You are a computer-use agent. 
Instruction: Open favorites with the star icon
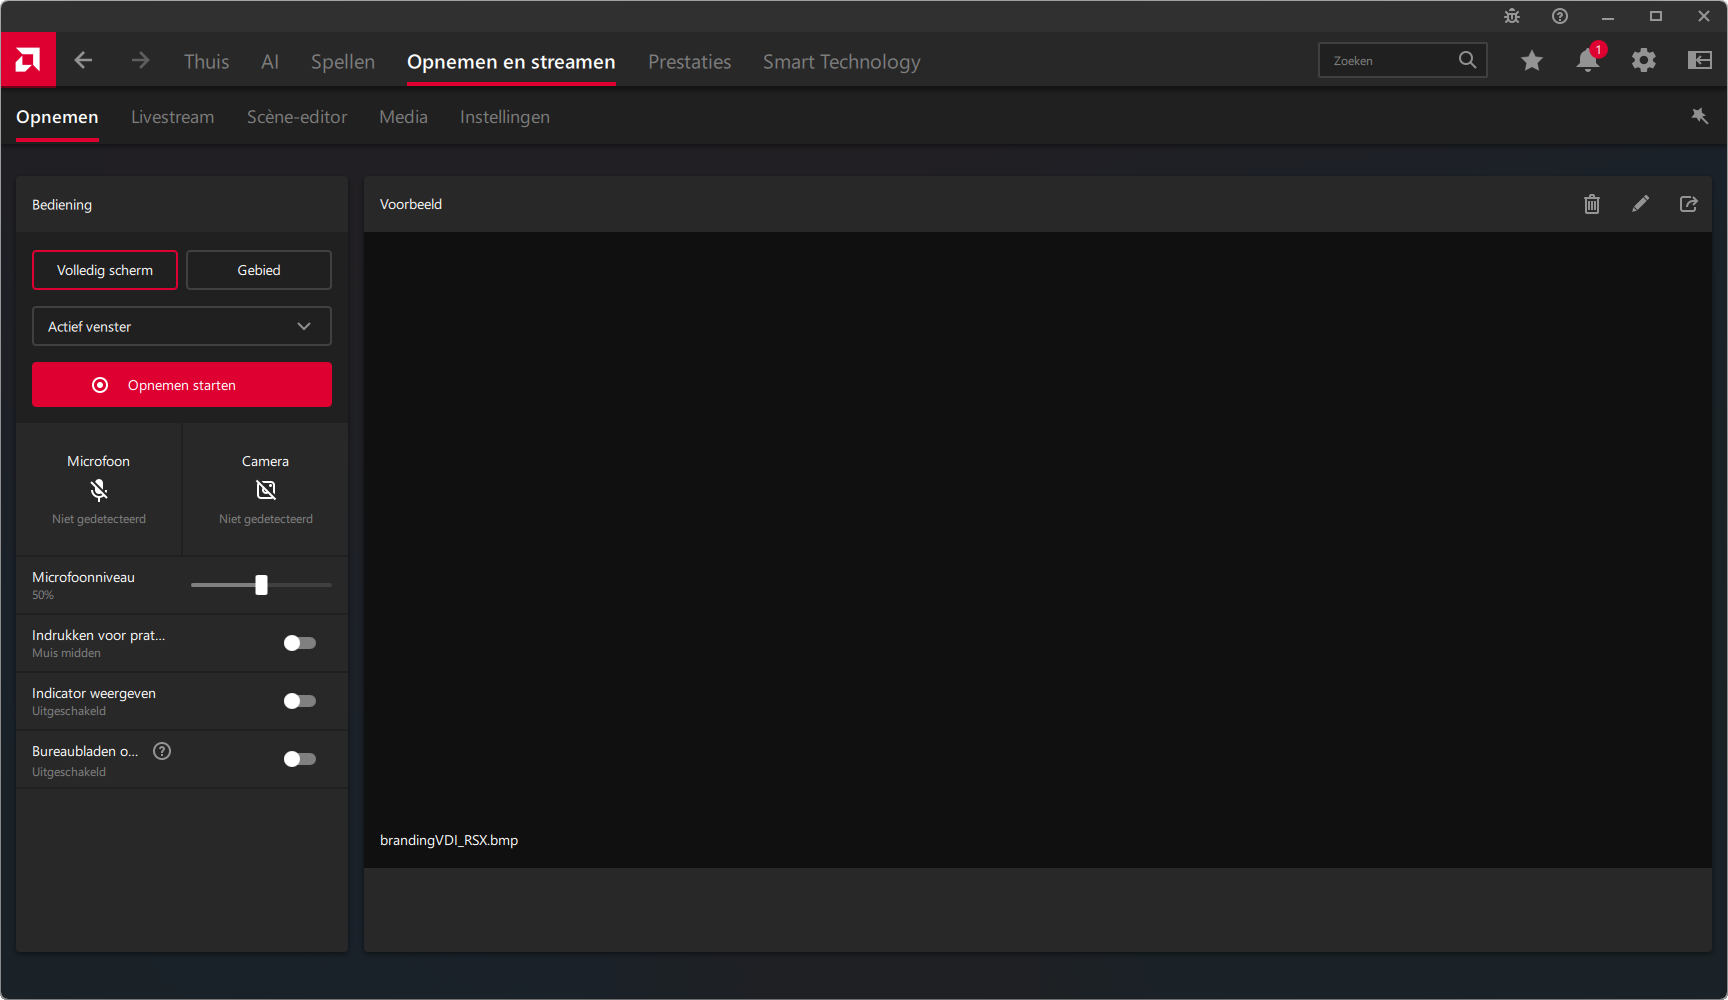pyautogui.click(x=1531, y=61)
